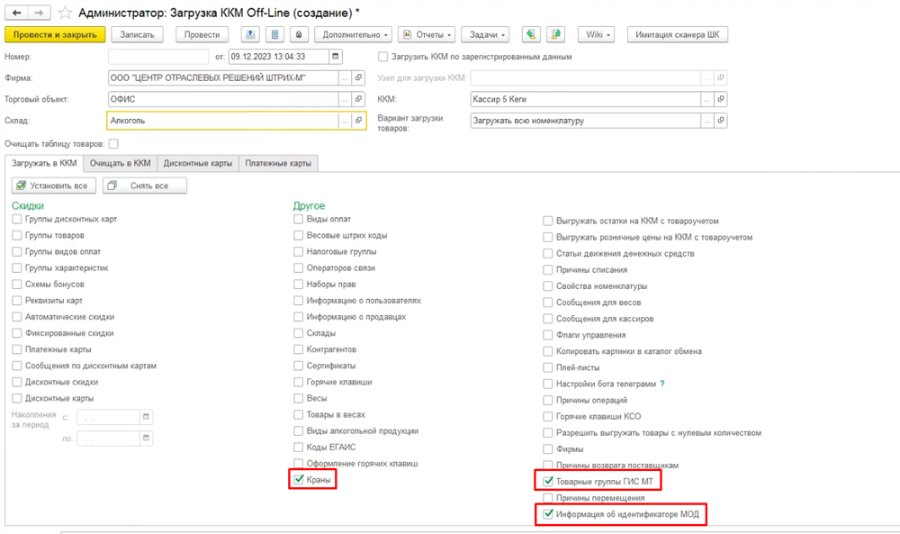Open Вариант загрузки товаров record via open icon
The image size is (900, 534).
[721, 121]
